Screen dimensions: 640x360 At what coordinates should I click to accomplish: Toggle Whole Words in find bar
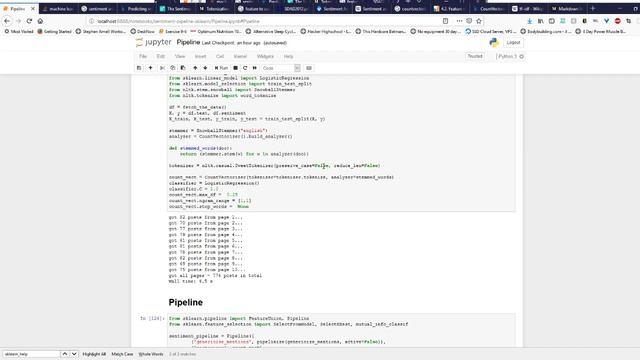pos(151,354)
